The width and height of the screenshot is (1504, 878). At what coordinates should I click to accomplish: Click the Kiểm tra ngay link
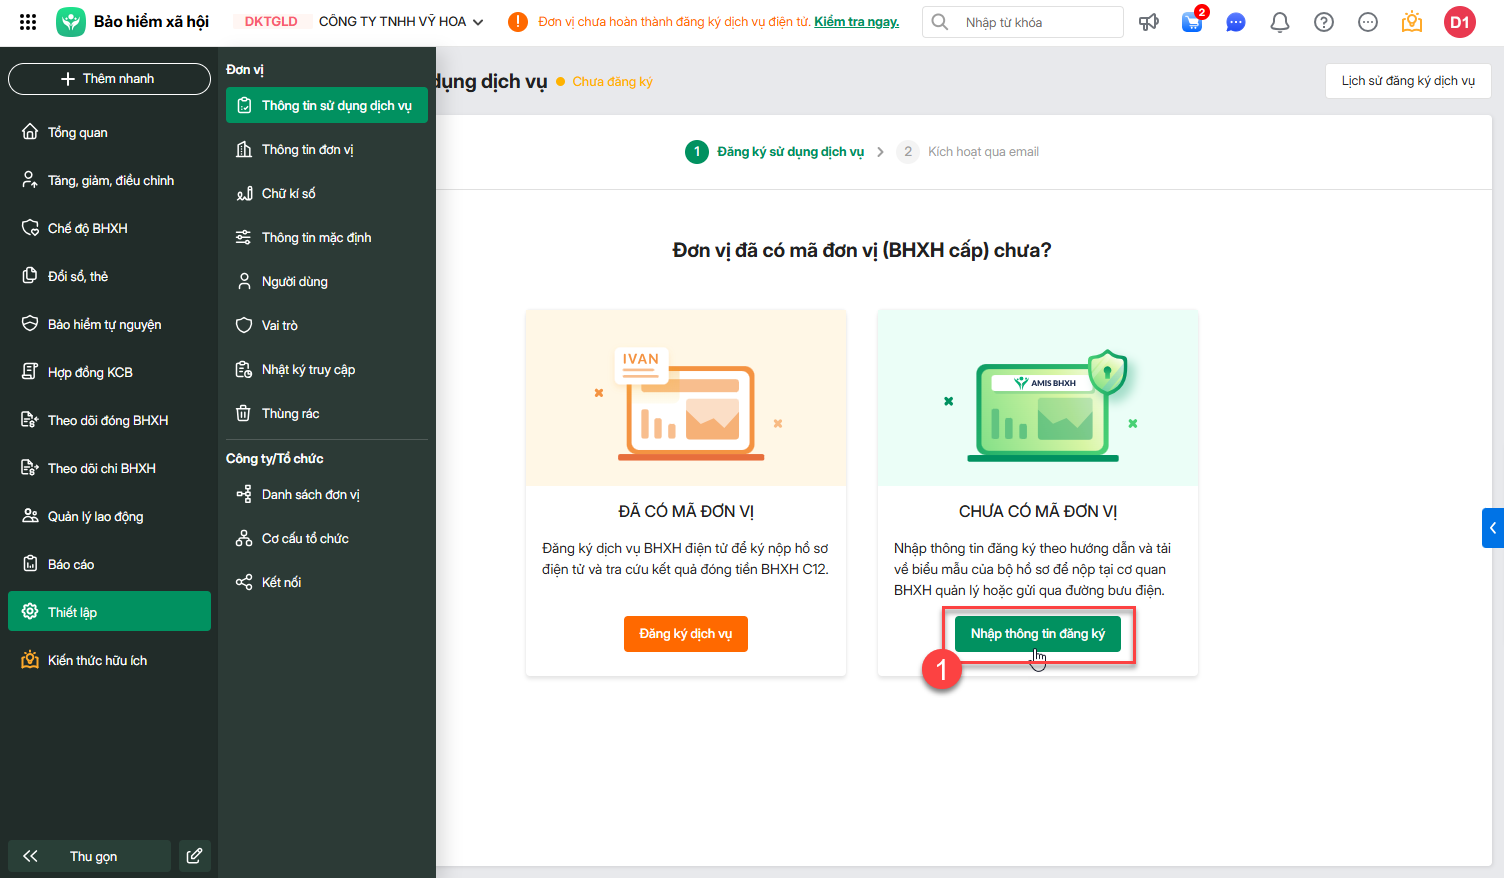pyautogui.click(x=857, y=22)
